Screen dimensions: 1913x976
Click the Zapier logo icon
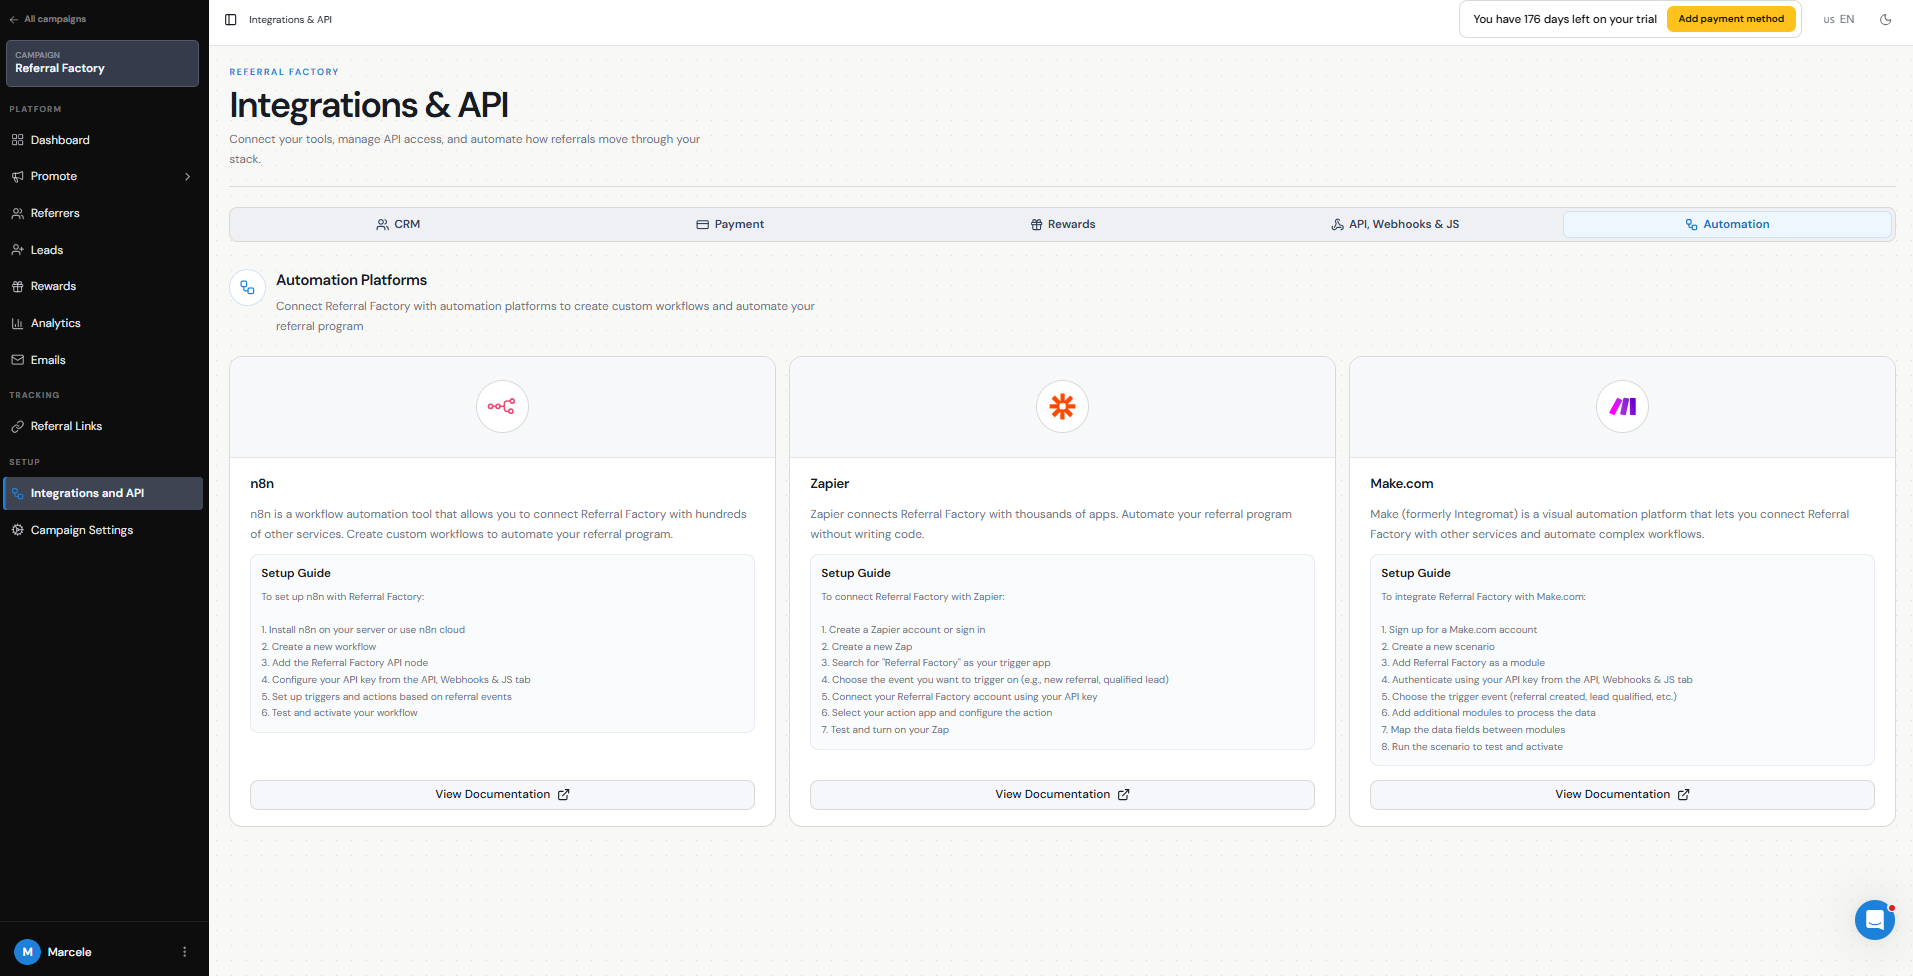pyautogui.click(x=1062, y=406)
